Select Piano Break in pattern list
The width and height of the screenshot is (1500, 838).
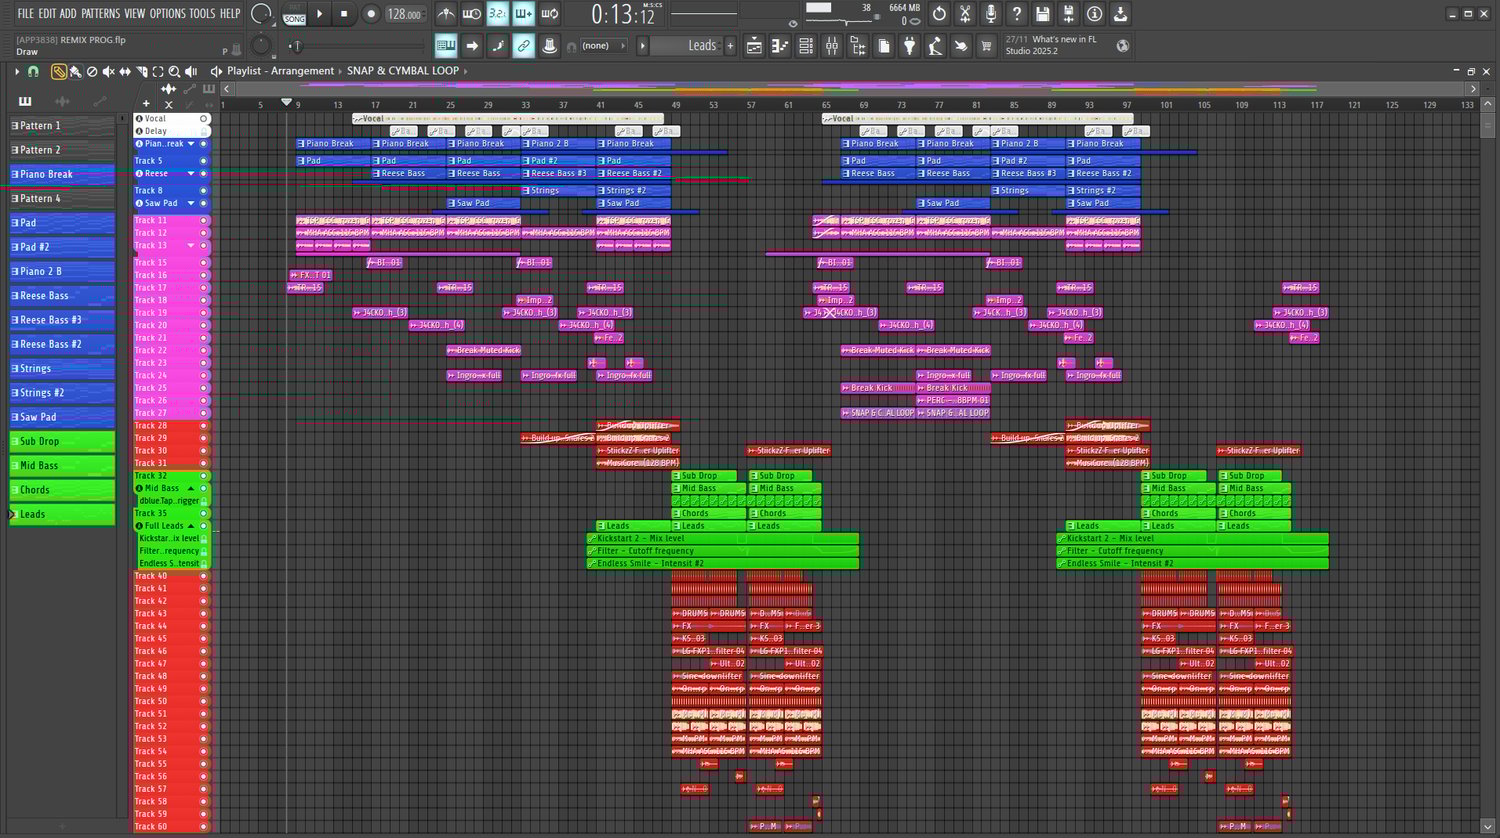tap(63, 174)
